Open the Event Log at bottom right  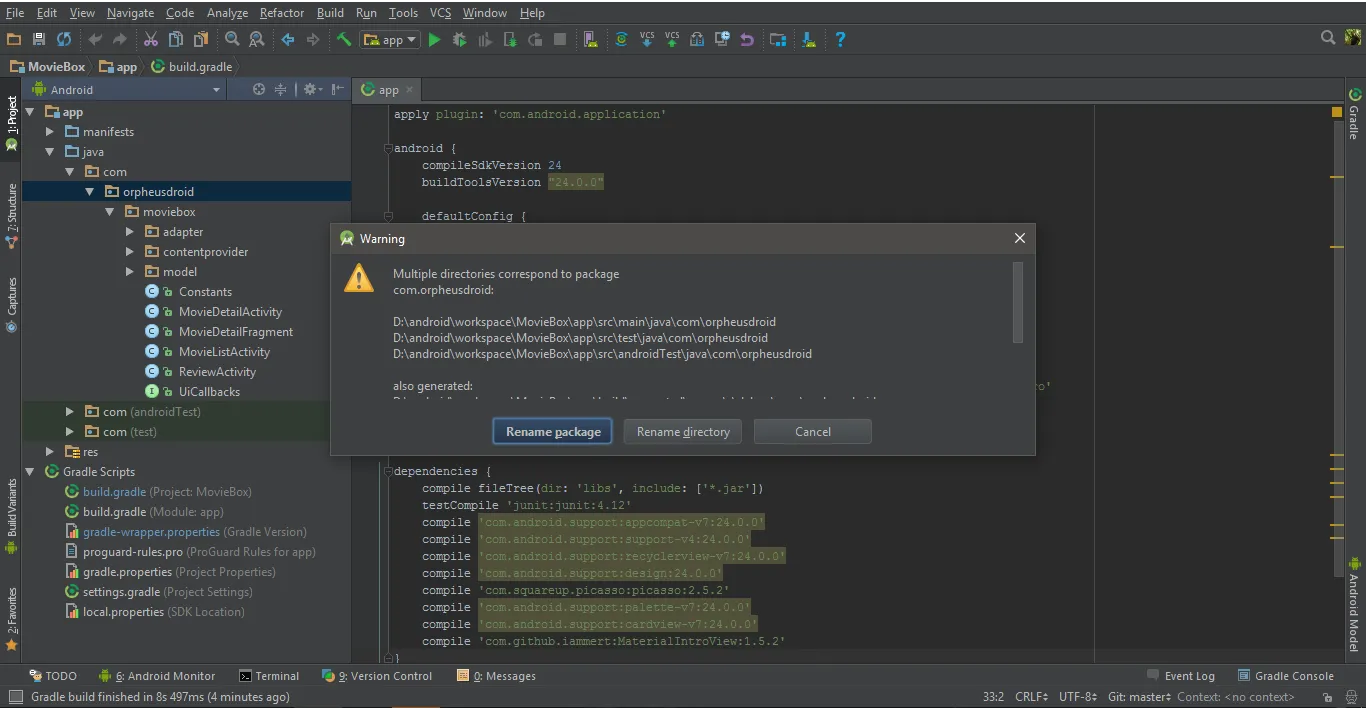point(1181,676)
